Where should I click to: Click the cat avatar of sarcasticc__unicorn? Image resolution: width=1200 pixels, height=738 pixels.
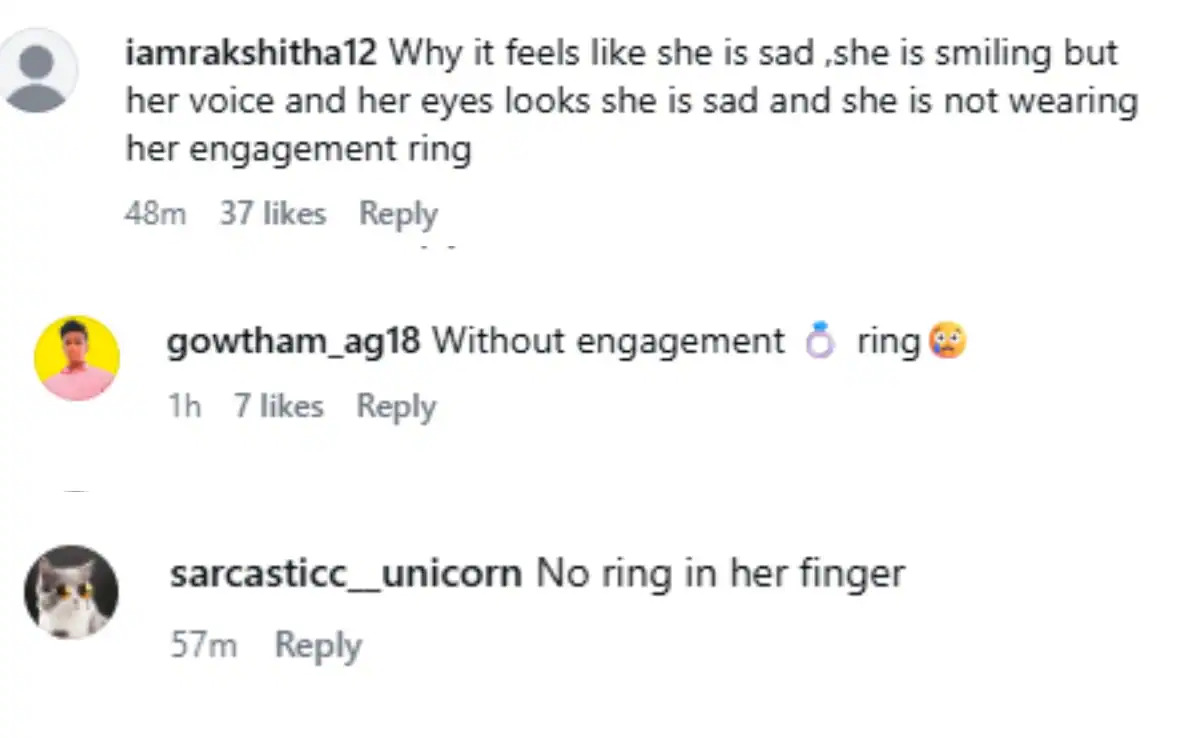(71, 592)
